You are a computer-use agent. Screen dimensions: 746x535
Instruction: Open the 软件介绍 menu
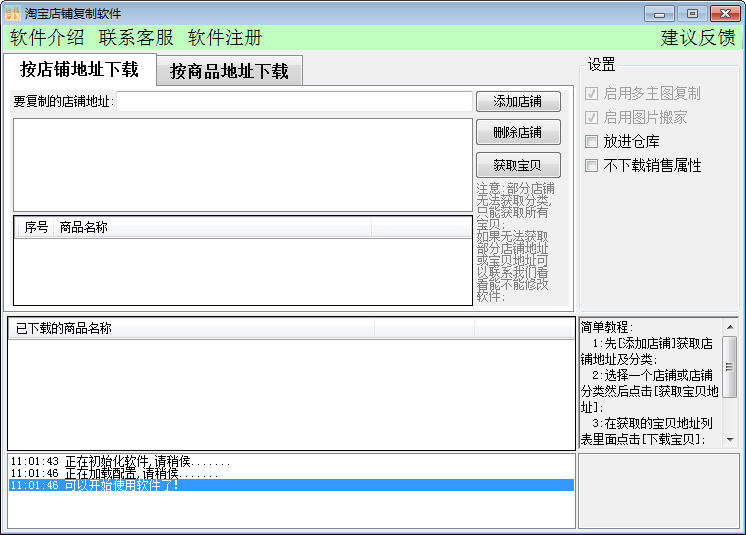(x=47, y=38)
